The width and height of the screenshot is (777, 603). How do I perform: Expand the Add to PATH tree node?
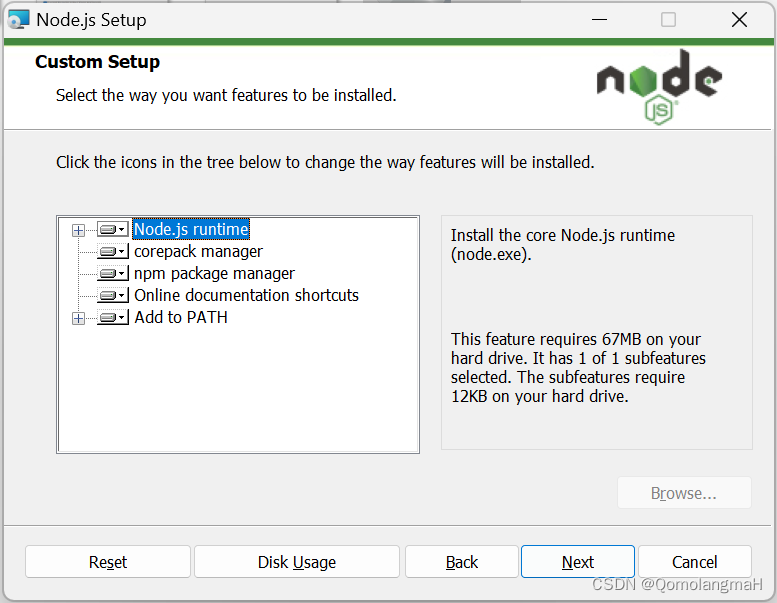pyautogui.click(x=78, y=318)
